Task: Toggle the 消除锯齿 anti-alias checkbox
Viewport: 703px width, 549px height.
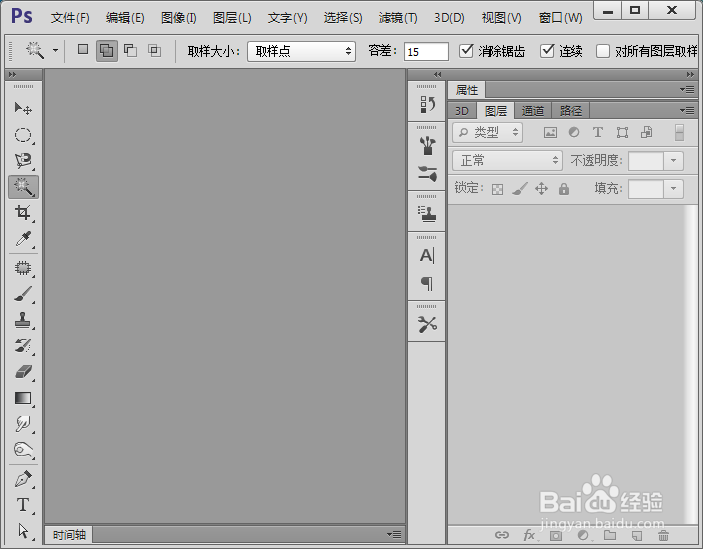Action: point(466,51)
